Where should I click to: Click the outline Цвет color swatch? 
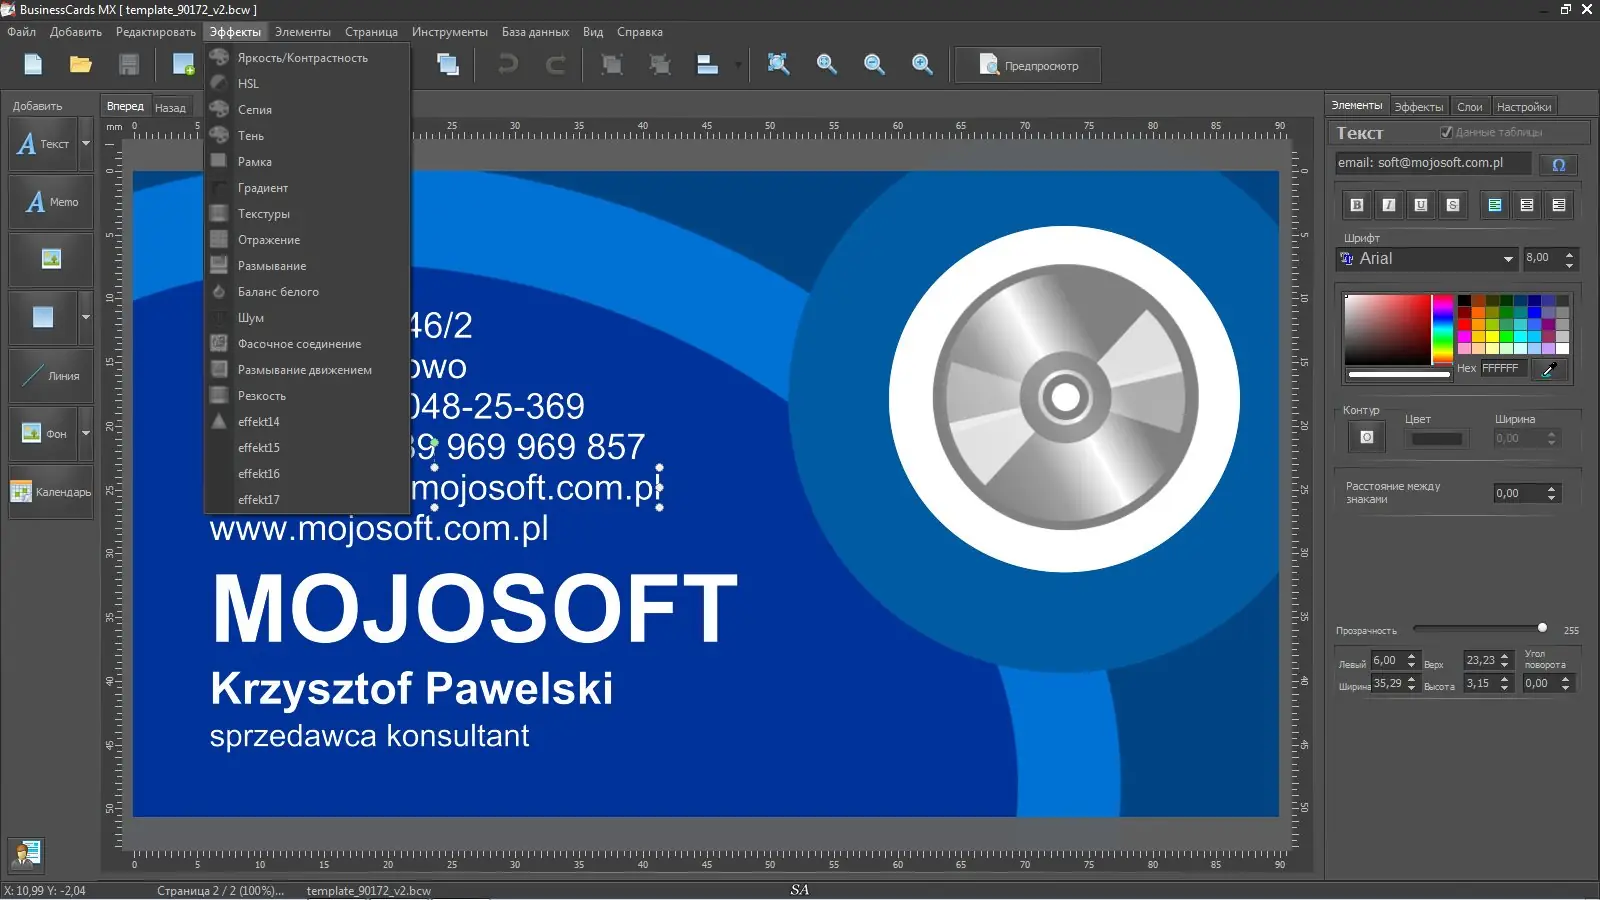click(1437, 439)
